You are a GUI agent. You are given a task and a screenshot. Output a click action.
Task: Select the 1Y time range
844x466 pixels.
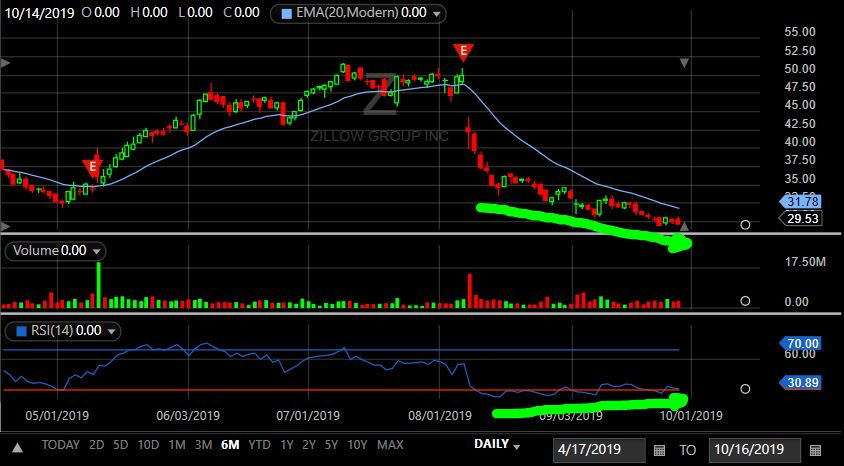pyautogui.click(x=287, y=445)
